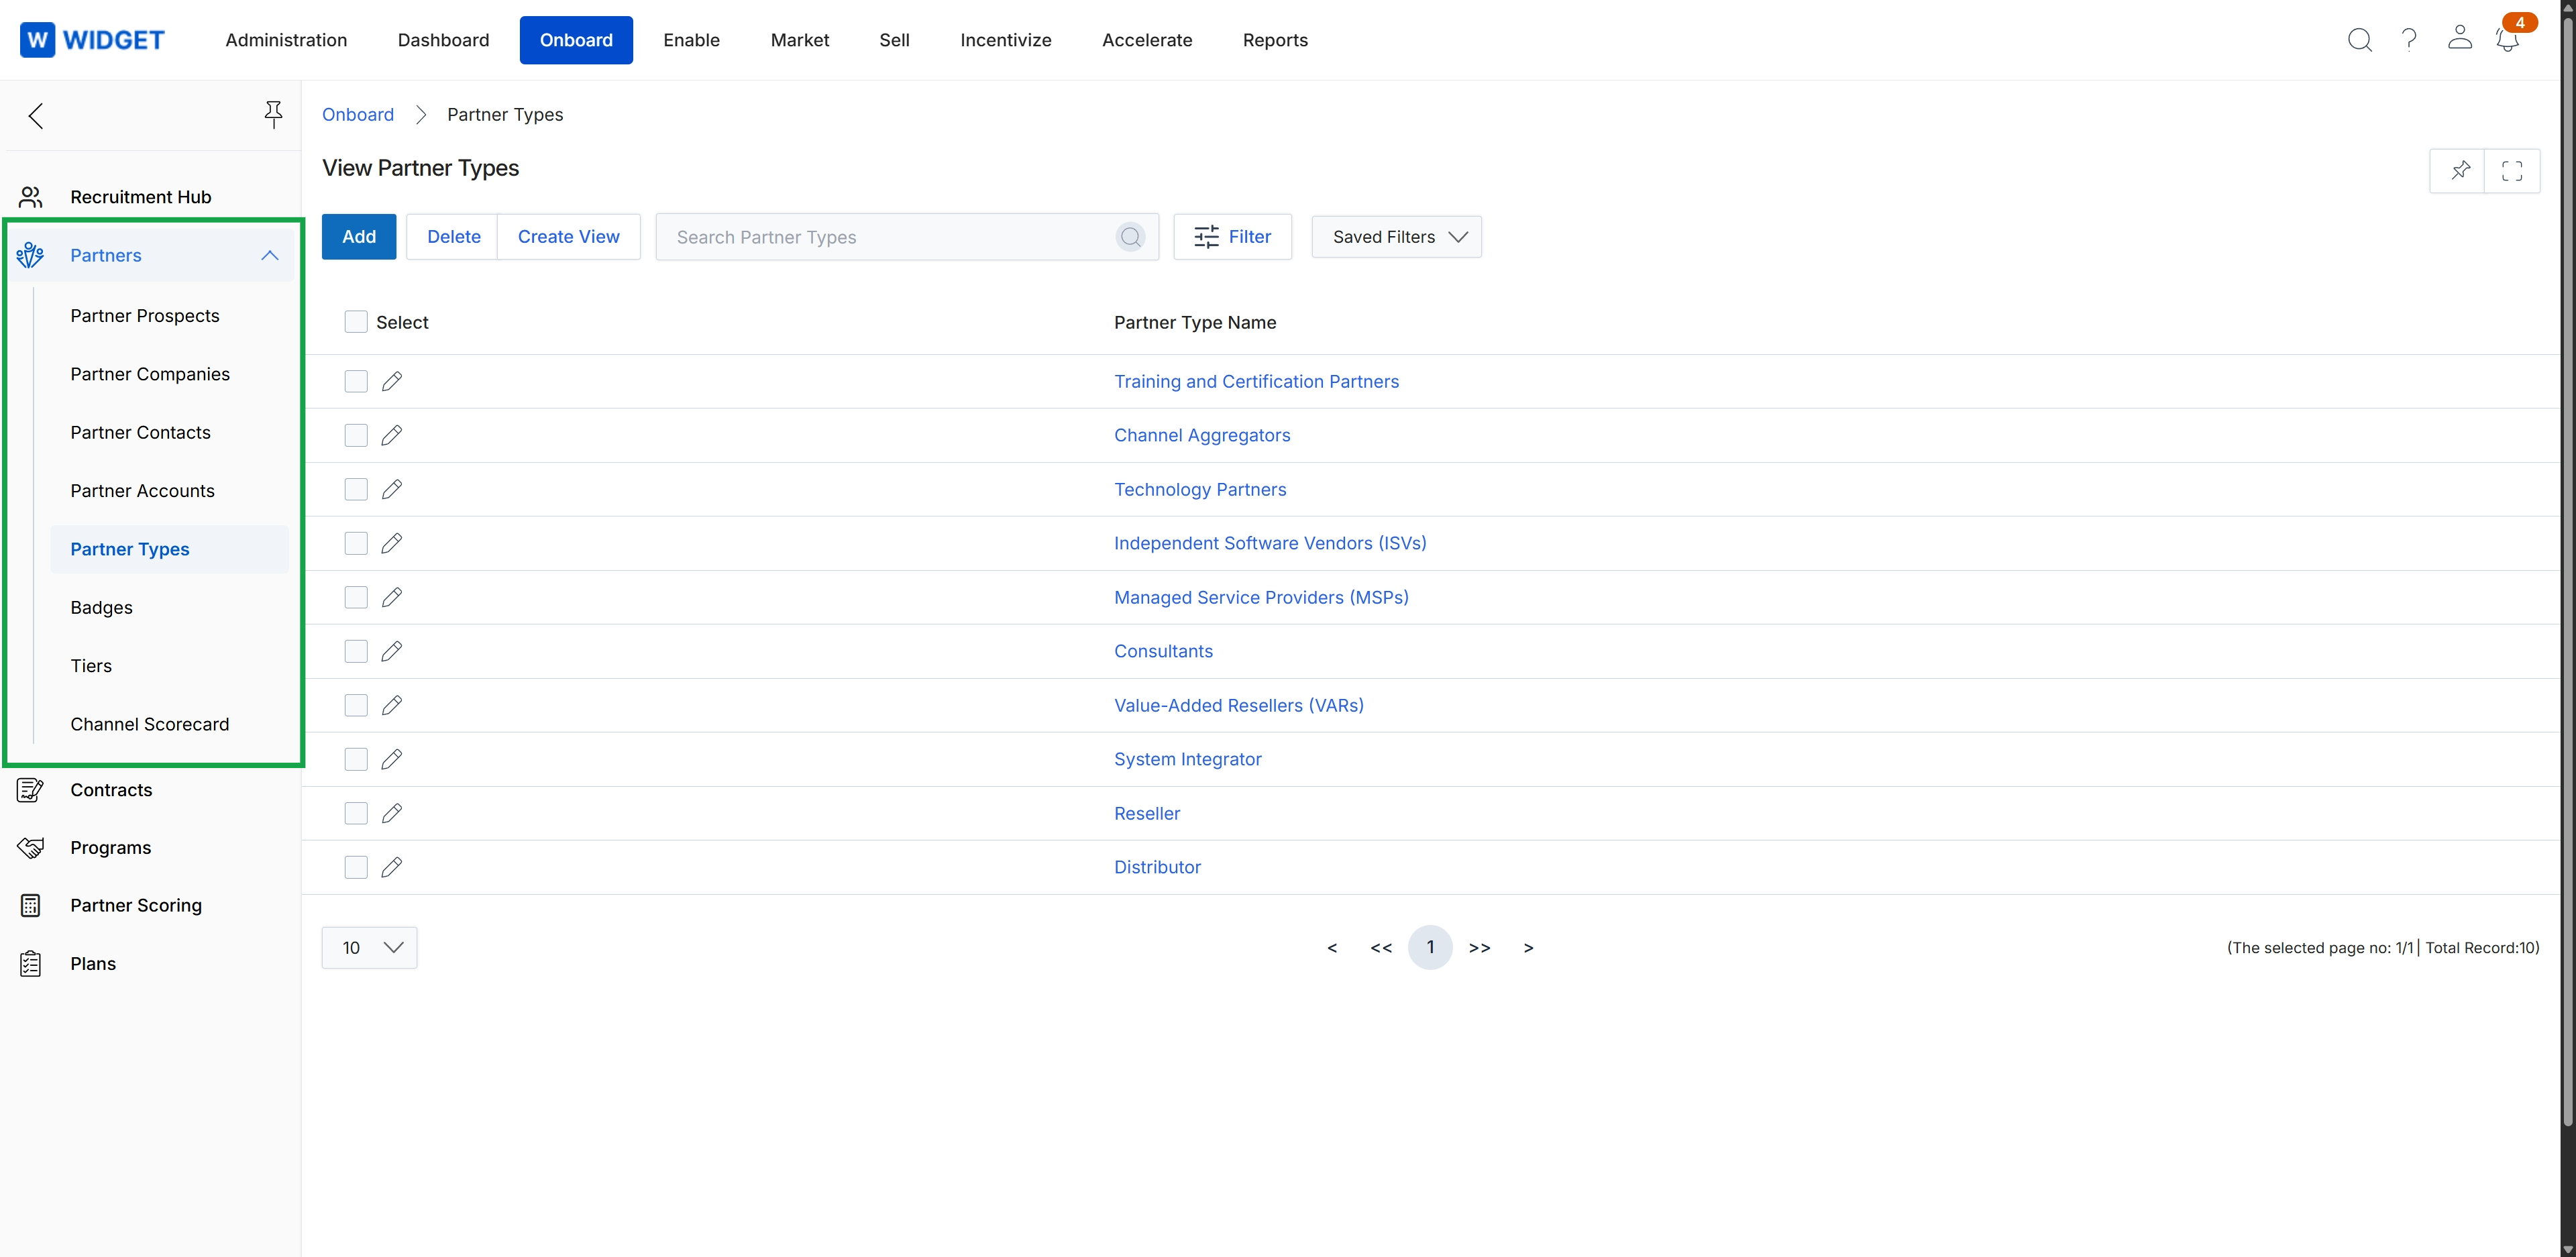Open the Distributor partner type link
2576x1257 pixels.
(x=1157, y=867)
